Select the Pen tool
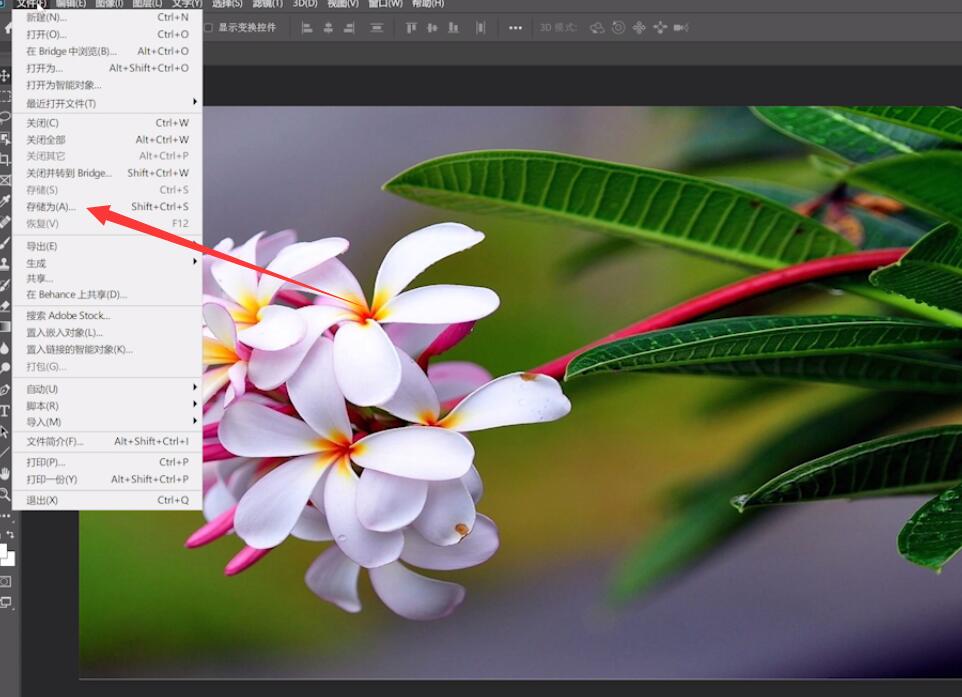Viewport: 962px width, 697px height. 5,390
